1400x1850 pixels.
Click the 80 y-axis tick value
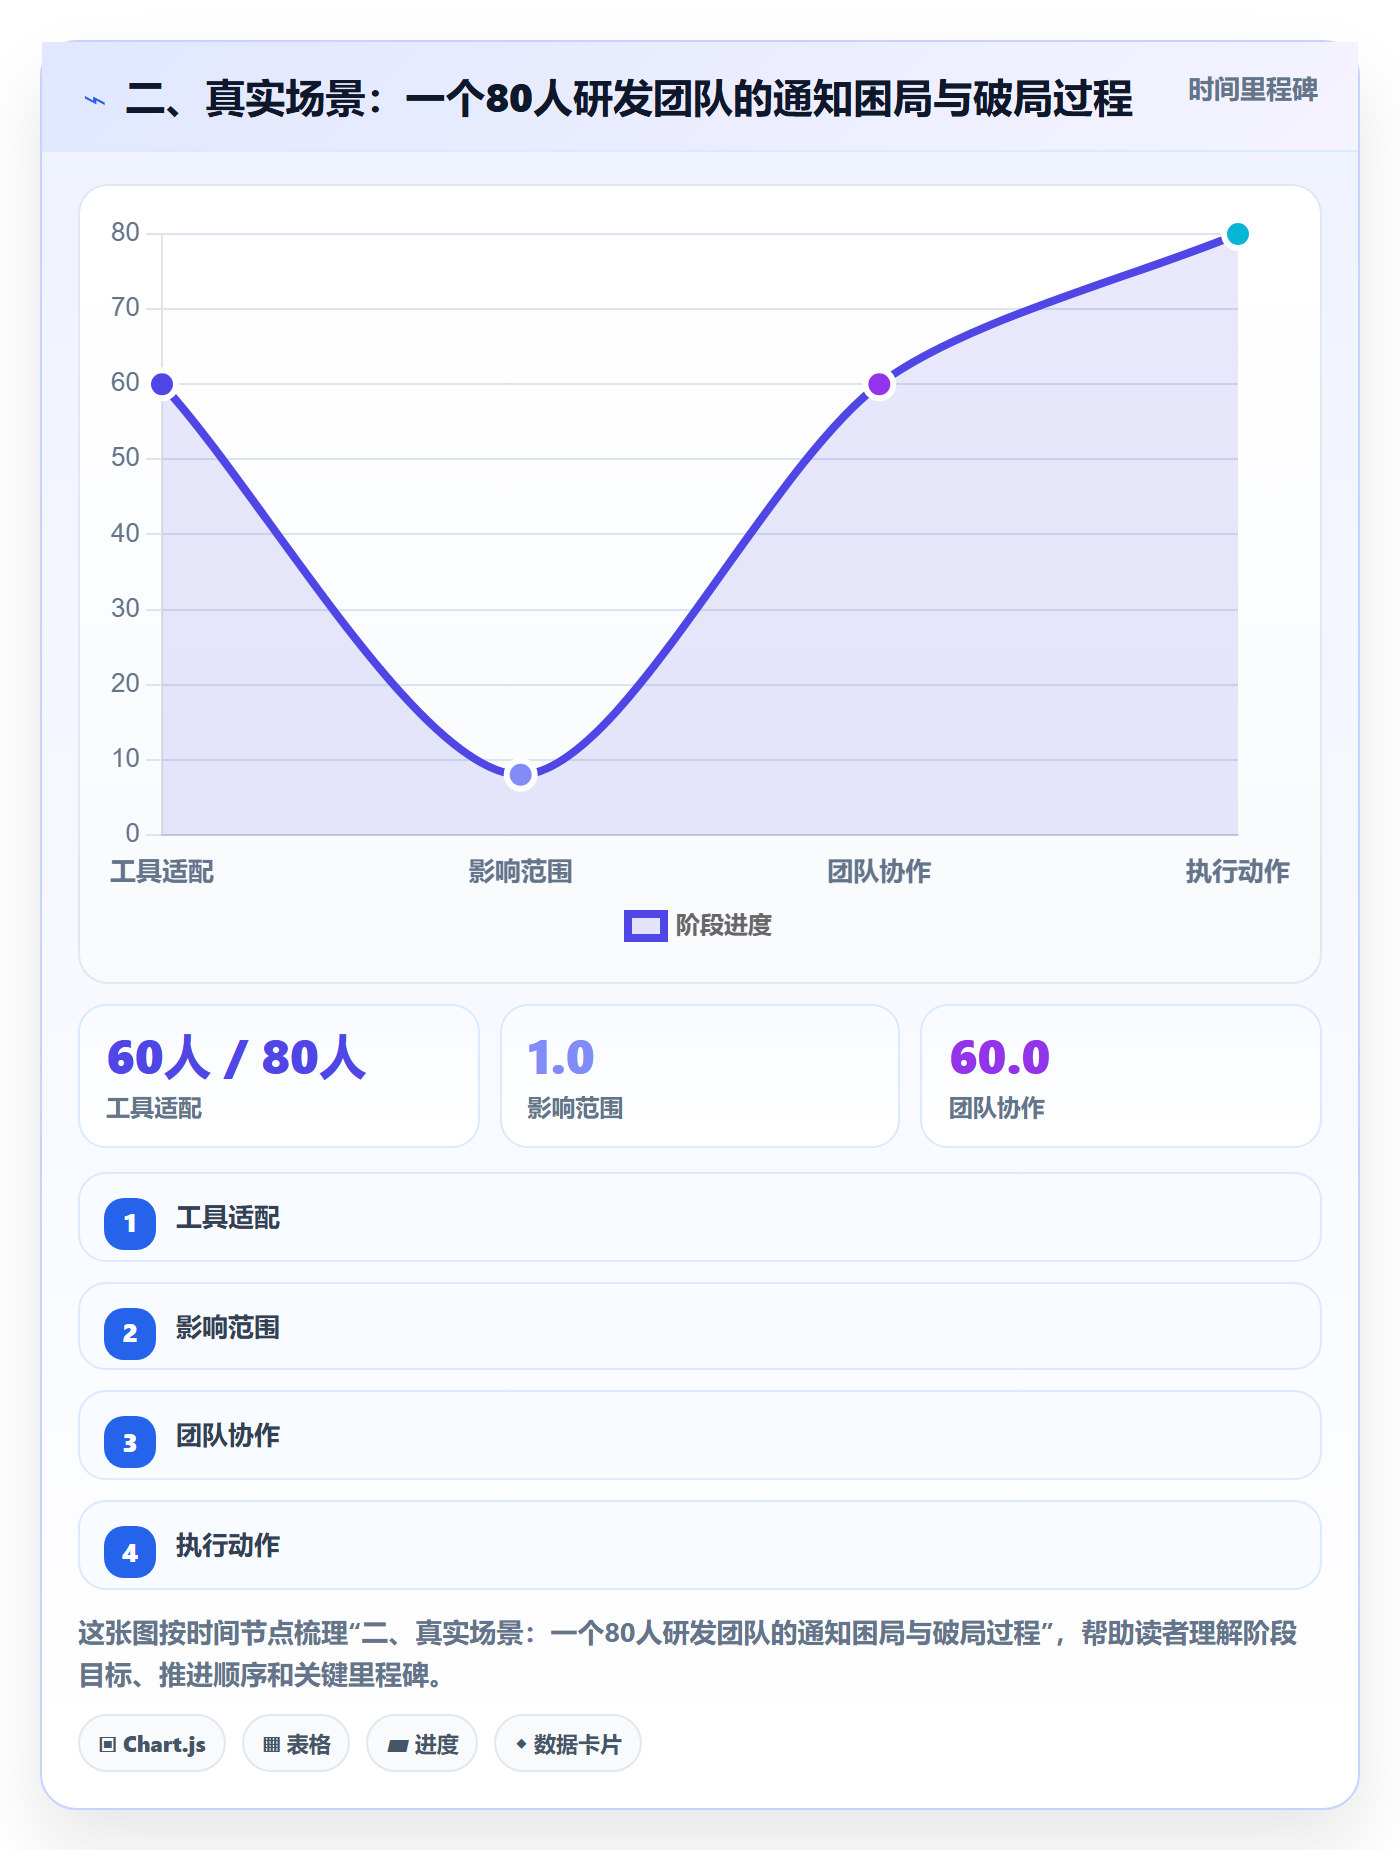[x=125, y=233]
